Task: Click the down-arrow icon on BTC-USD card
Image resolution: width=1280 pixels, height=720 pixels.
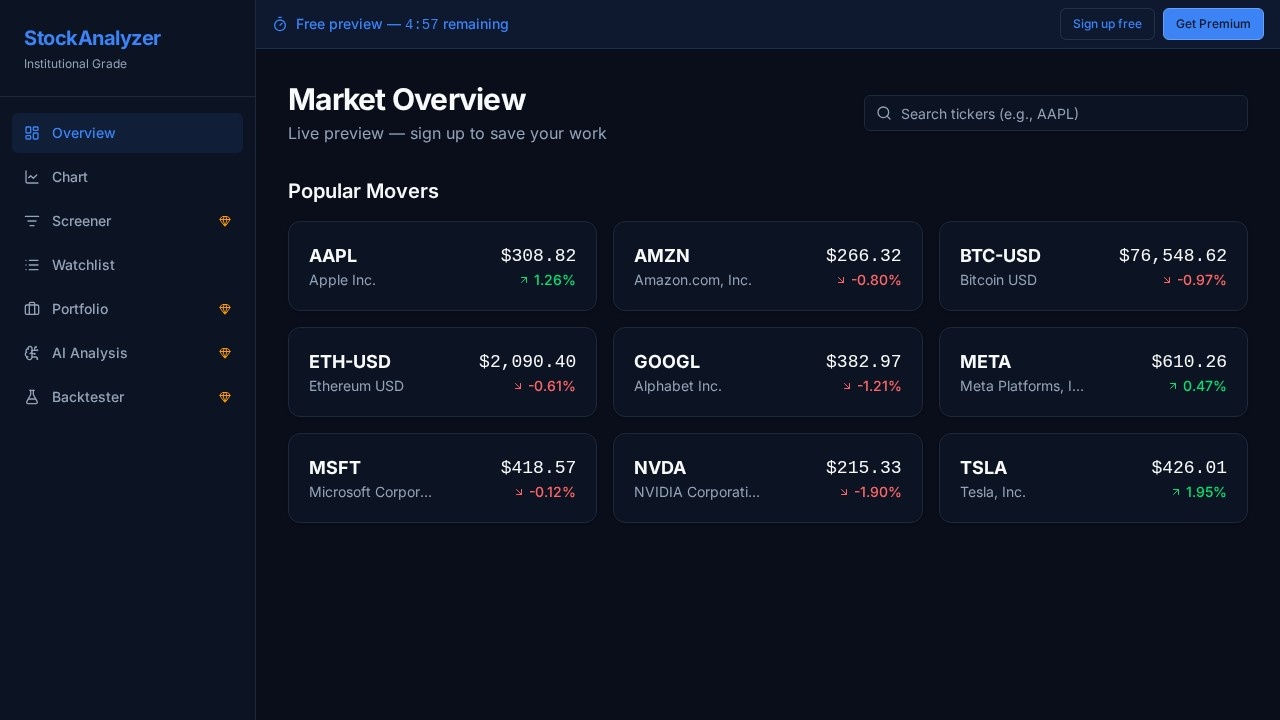Action: 1167,280
